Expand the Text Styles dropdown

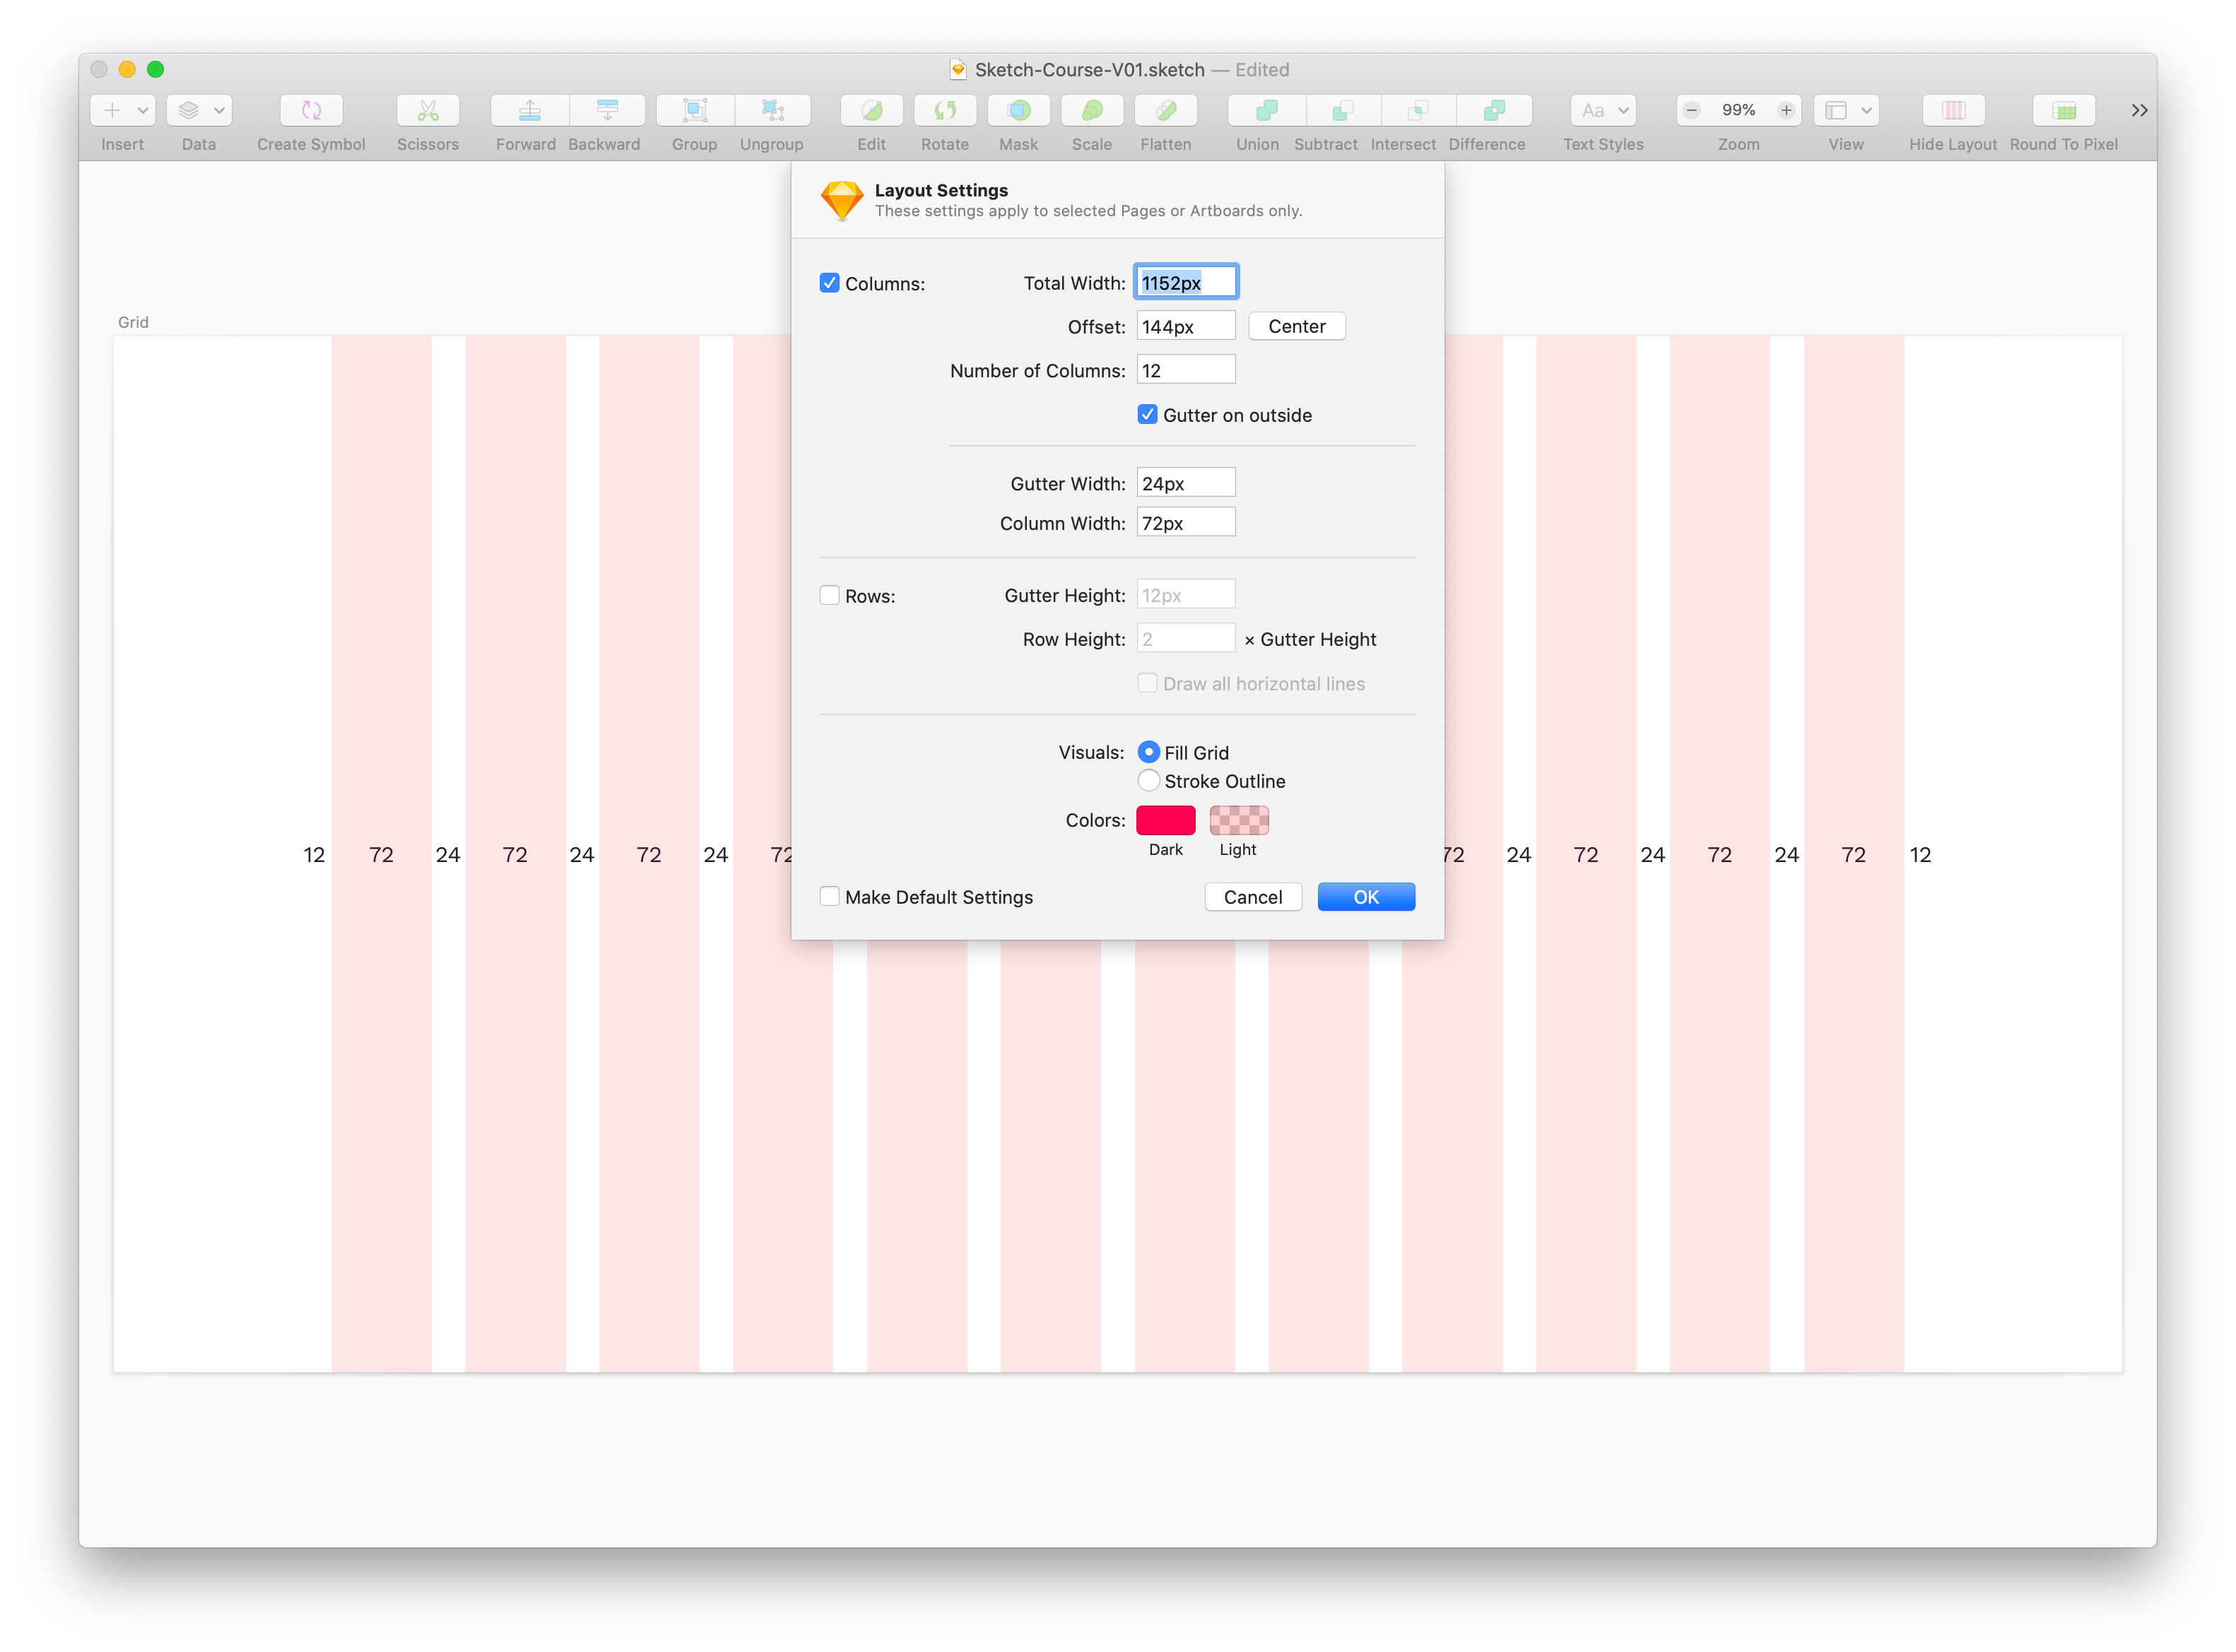1603,110
